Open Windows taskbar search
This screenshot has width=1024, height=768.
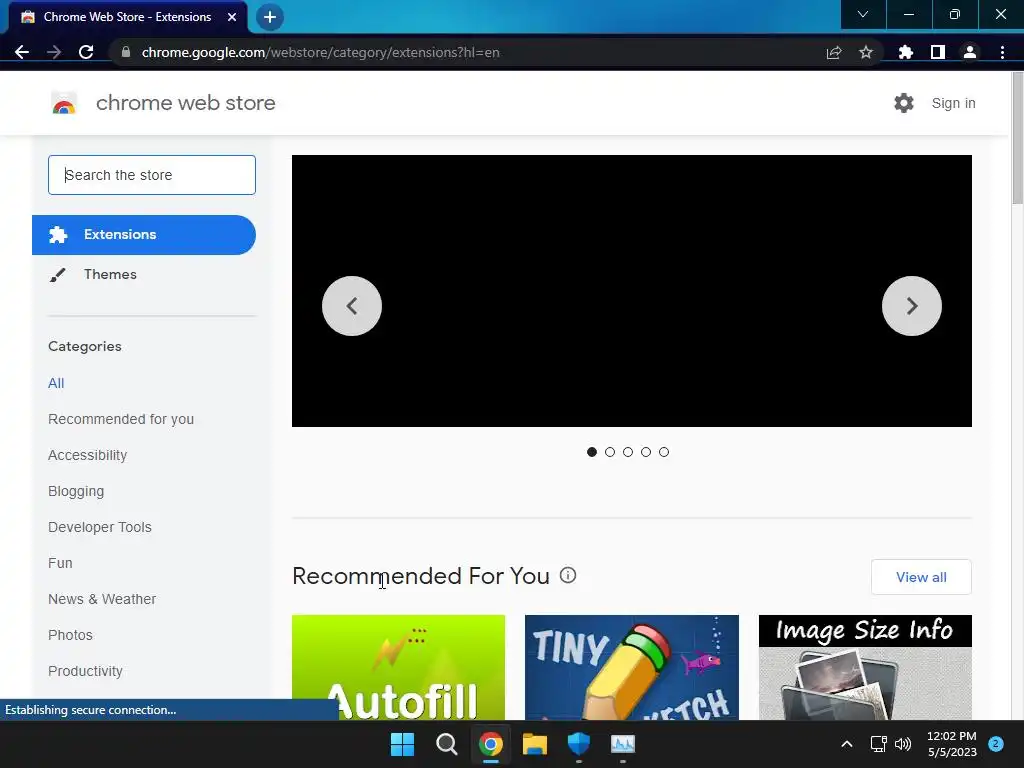coord(447,744)
